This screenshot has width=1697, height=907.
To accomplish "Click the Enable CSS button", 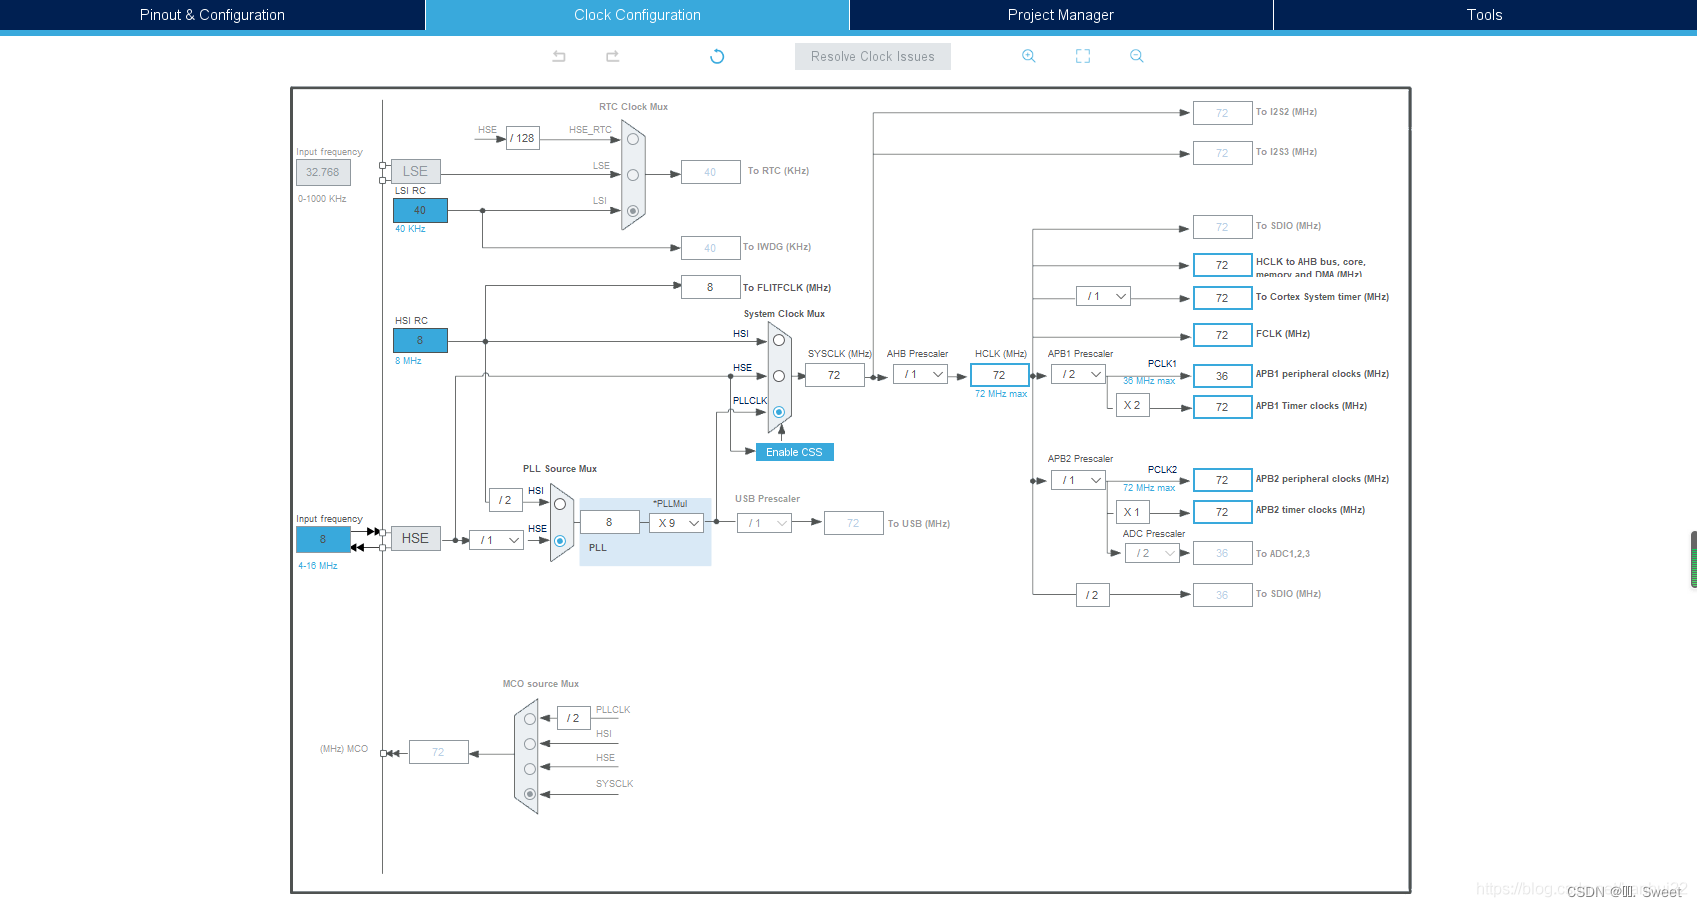I will (793, 451).
